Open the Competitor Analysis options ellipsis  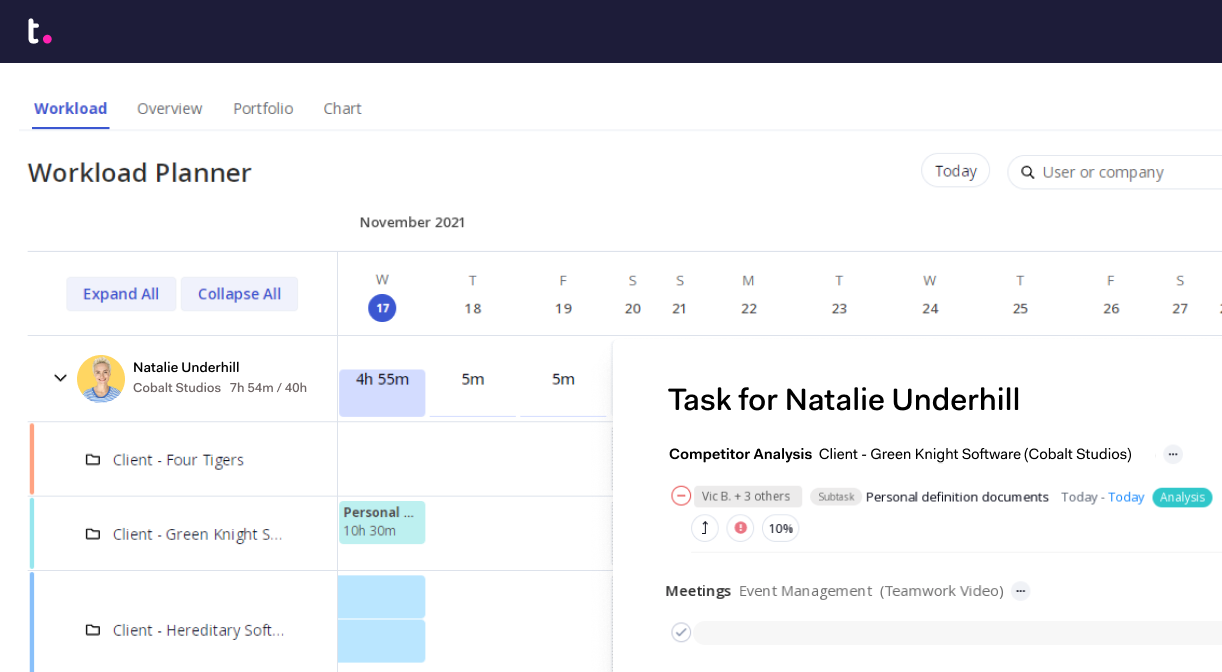1172,454
